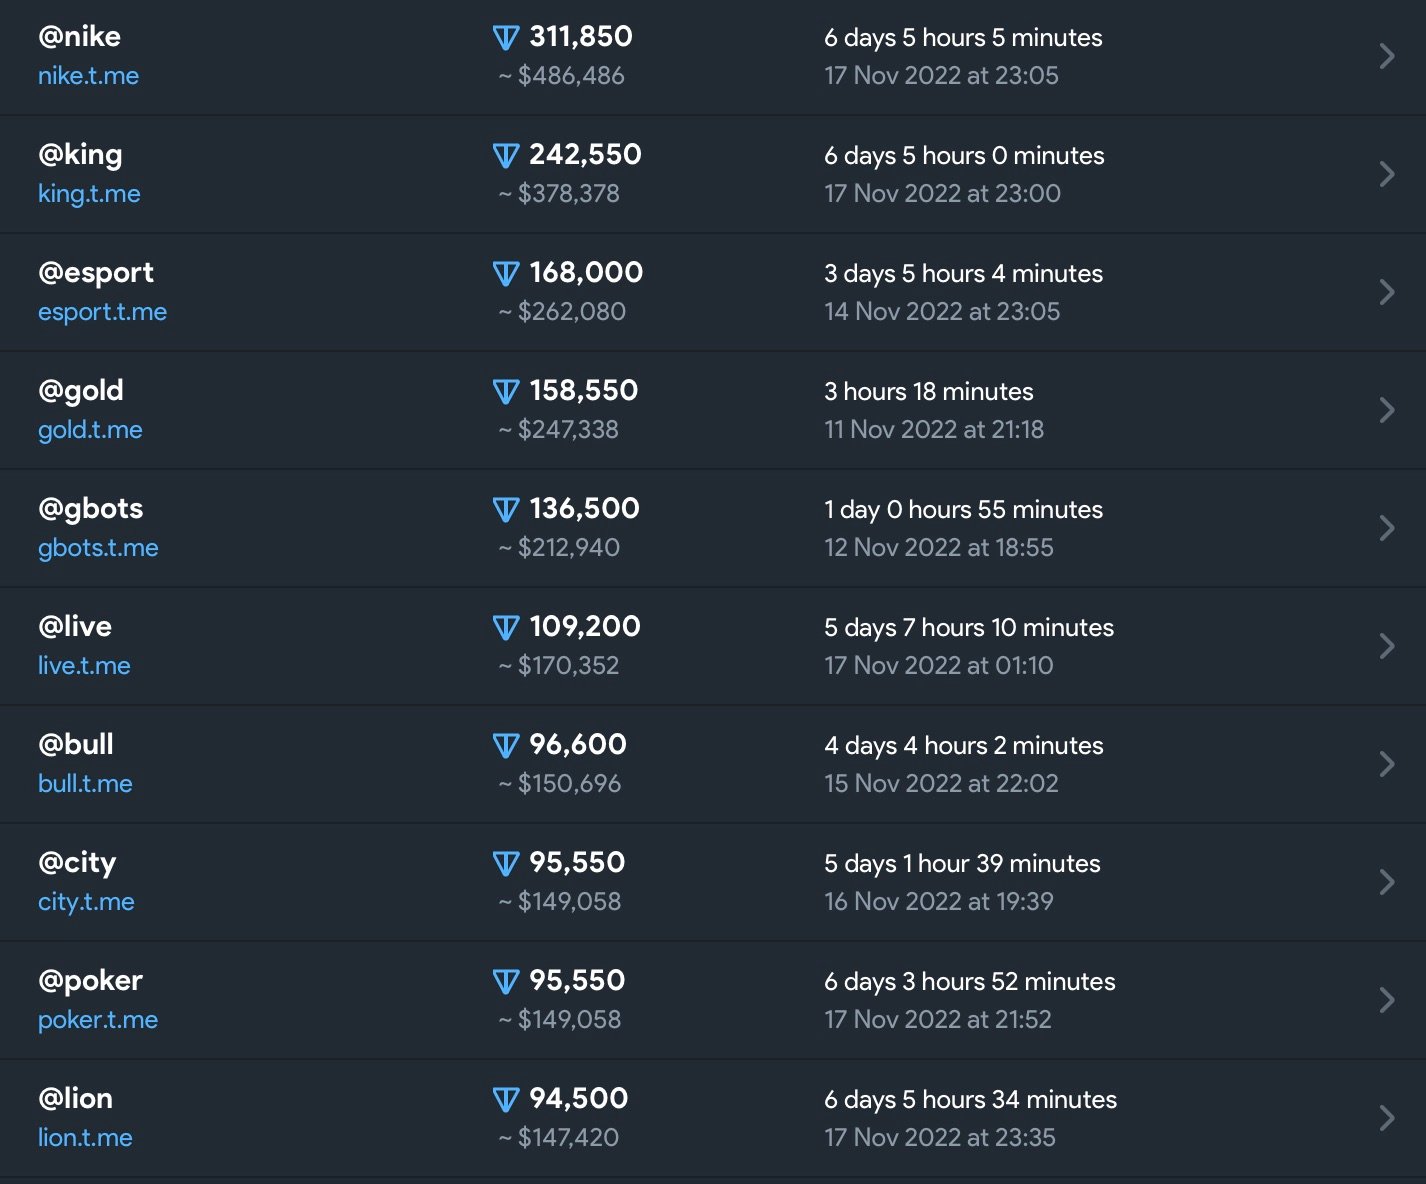Click the TON icon beside 109,200

(x=506, y=628)
